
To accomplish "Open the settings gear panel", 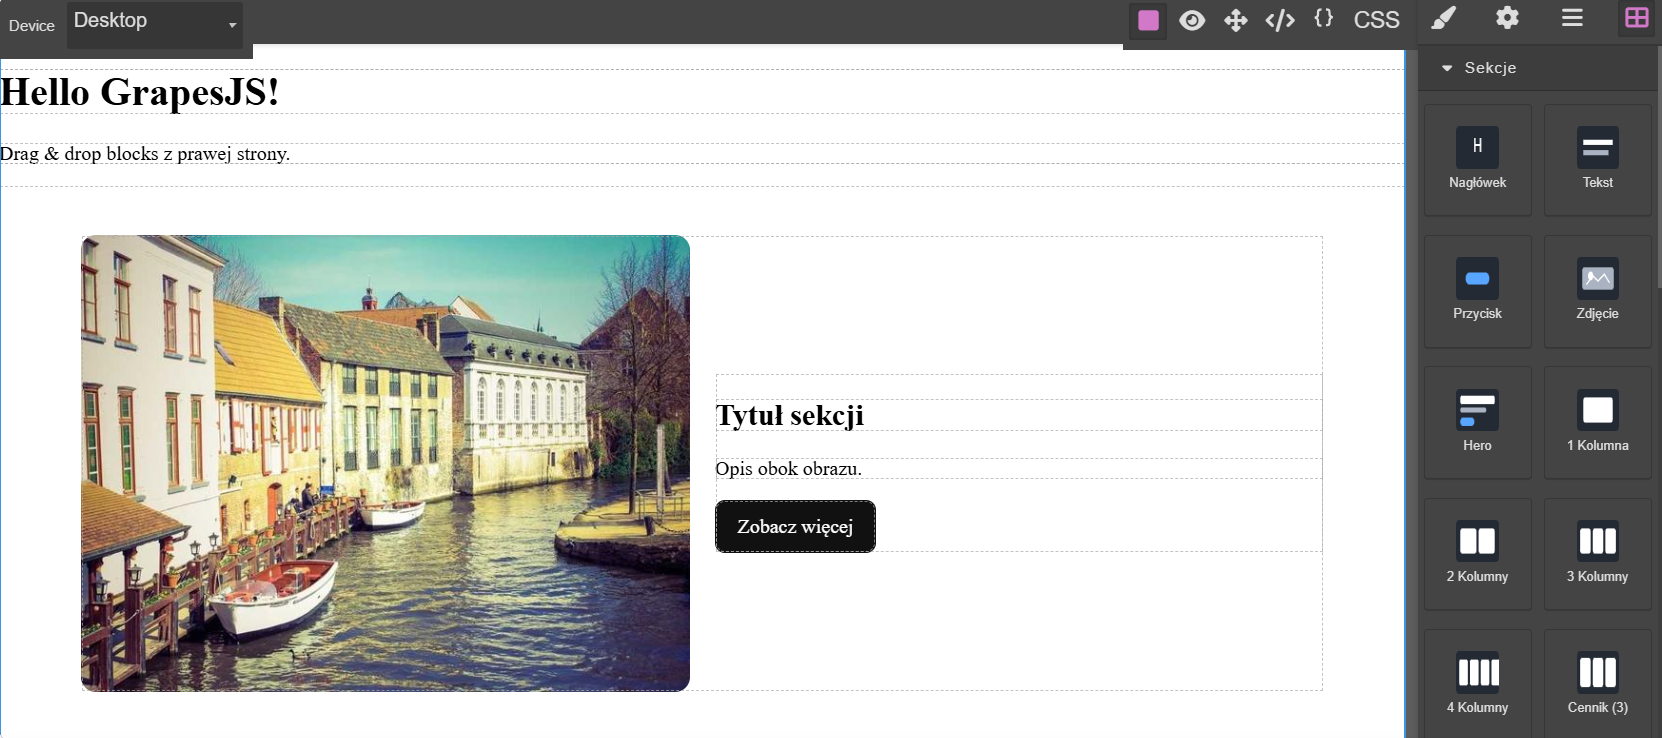I will tap(1507, 18).
